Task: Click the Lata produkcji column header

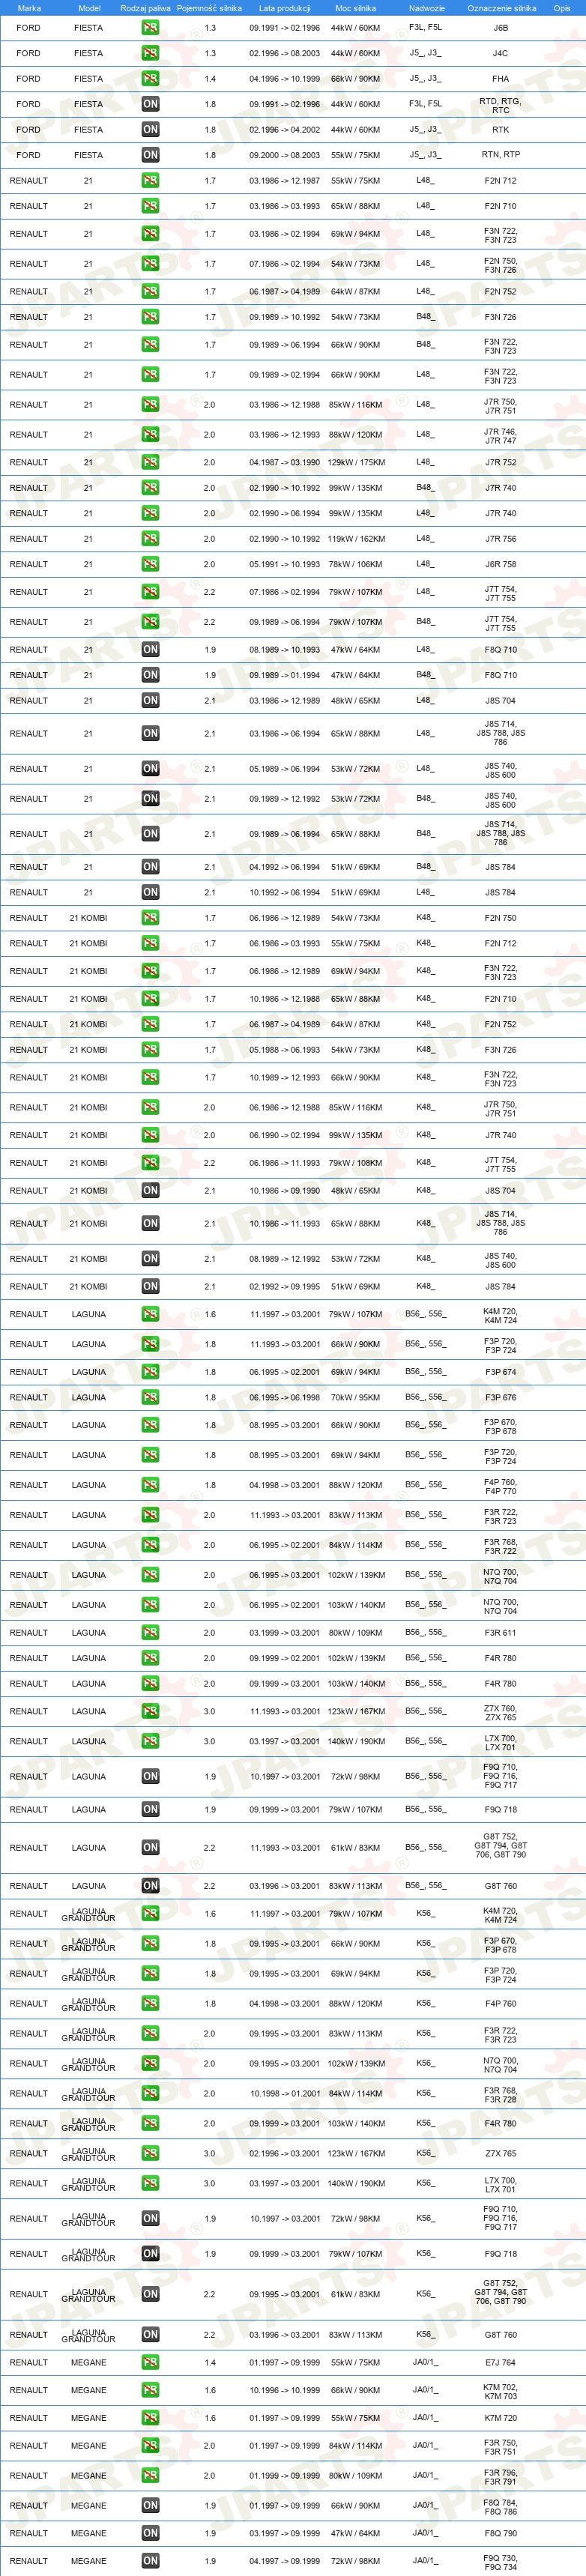Action: click(285, 8)
